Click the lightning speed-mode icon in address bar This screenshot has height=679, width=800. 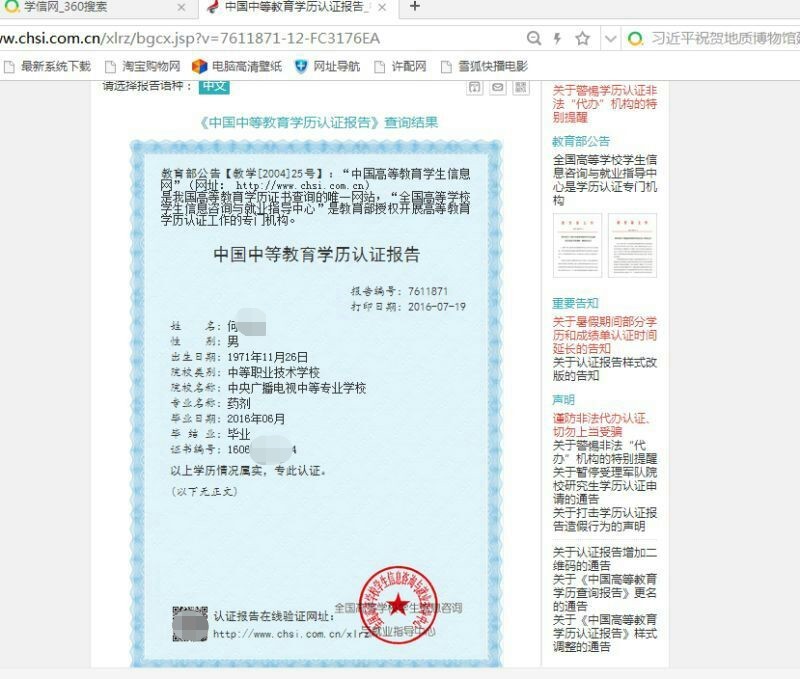558,39
